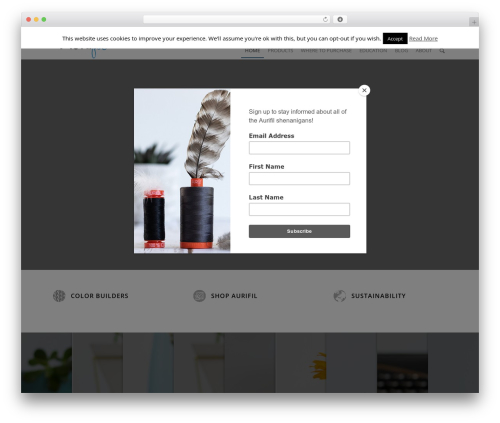Open the SHOP AURIFIL link
This screenshot has width=500, height=423.
(x=234, y=296)
